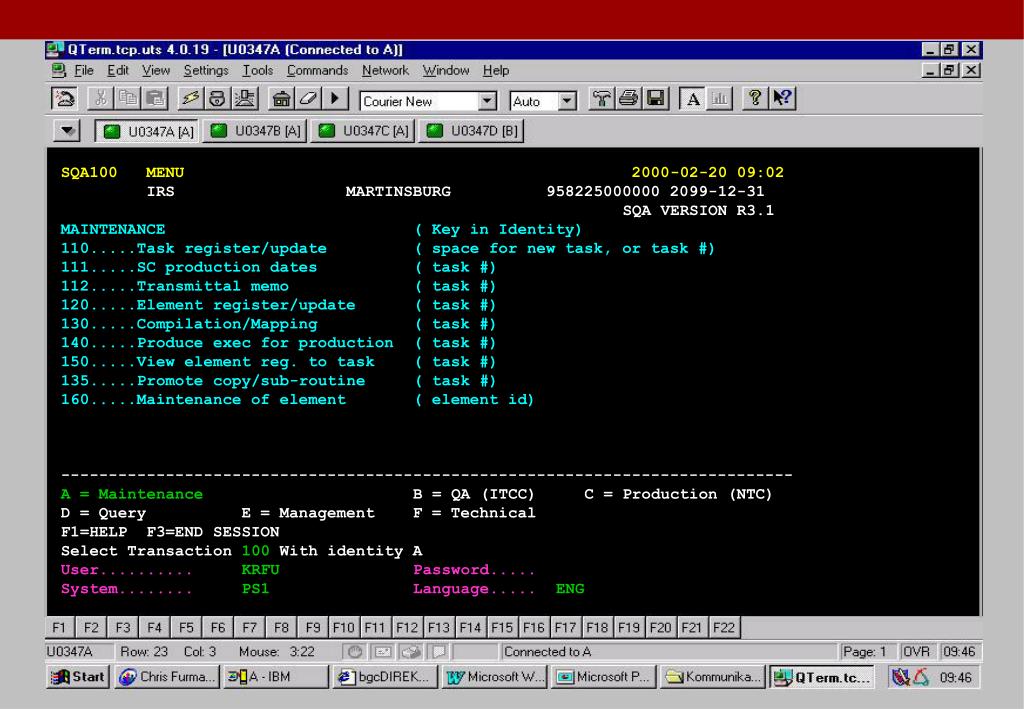Image resolution: width=1024 pixels, height=709 pixels.
Task: Click the lightning bolt toolbar icon
Action: [190, 99]
